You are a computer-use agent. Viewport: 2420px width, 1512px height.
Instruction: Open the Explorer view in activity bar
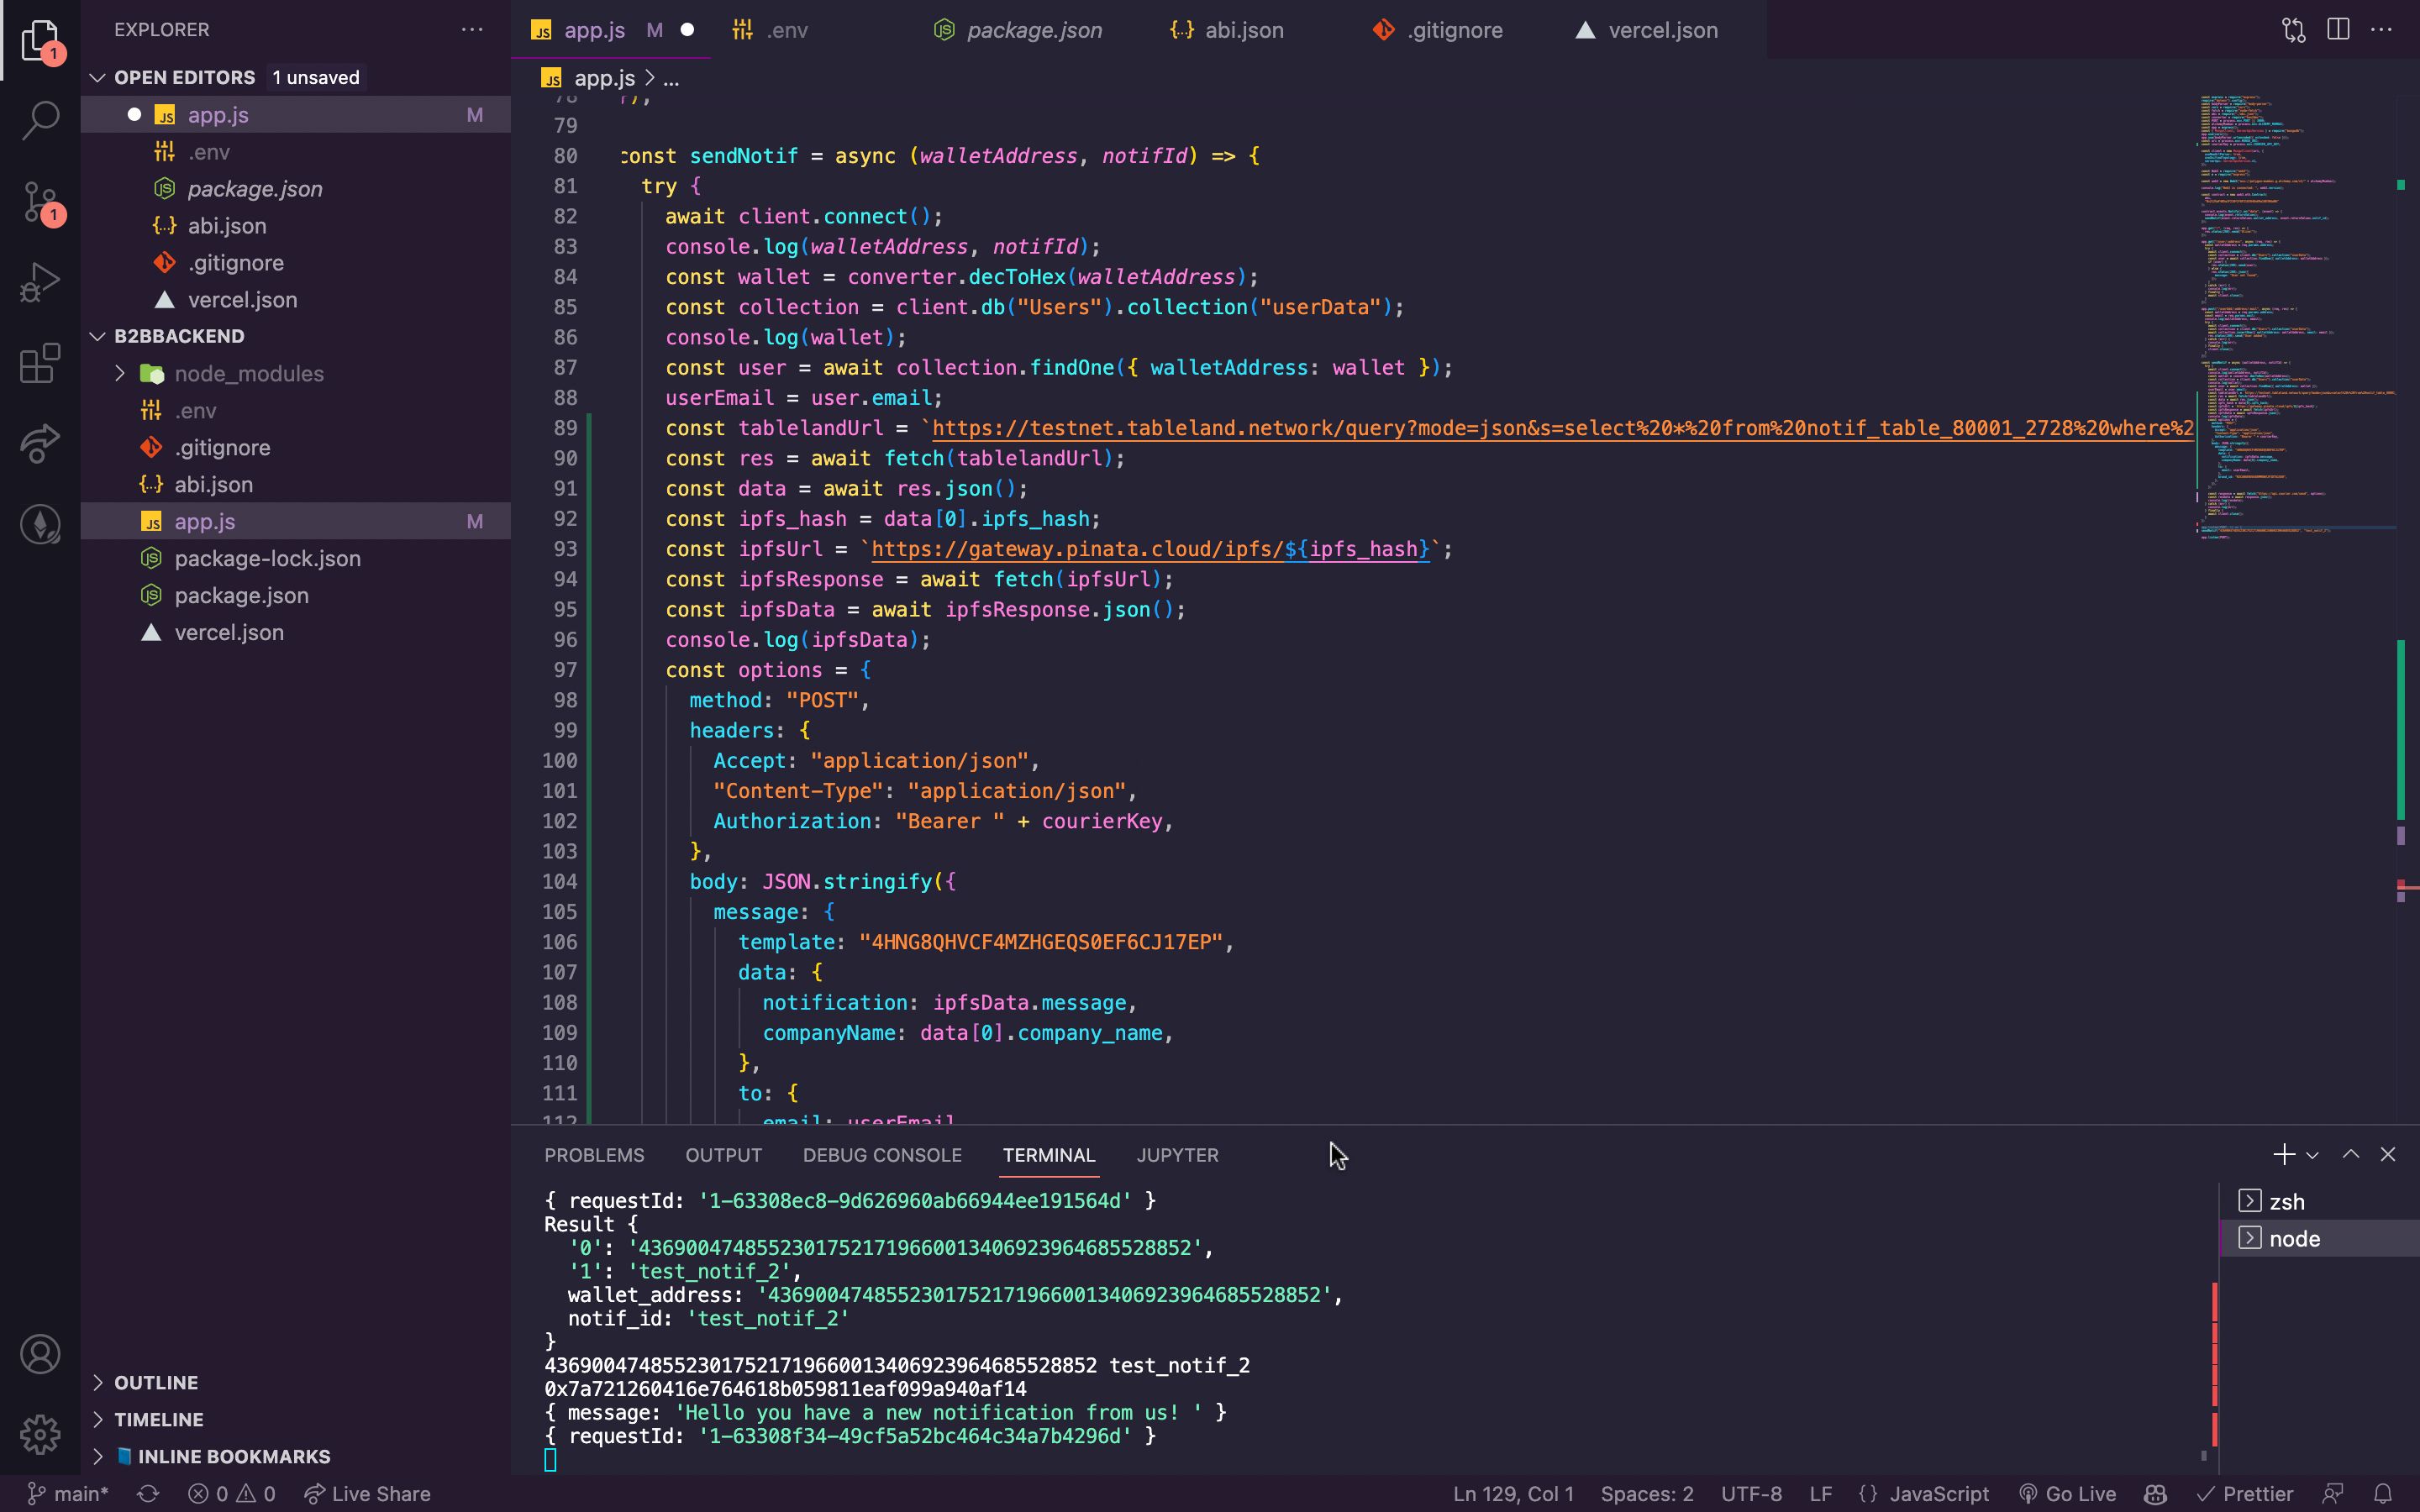40,40
